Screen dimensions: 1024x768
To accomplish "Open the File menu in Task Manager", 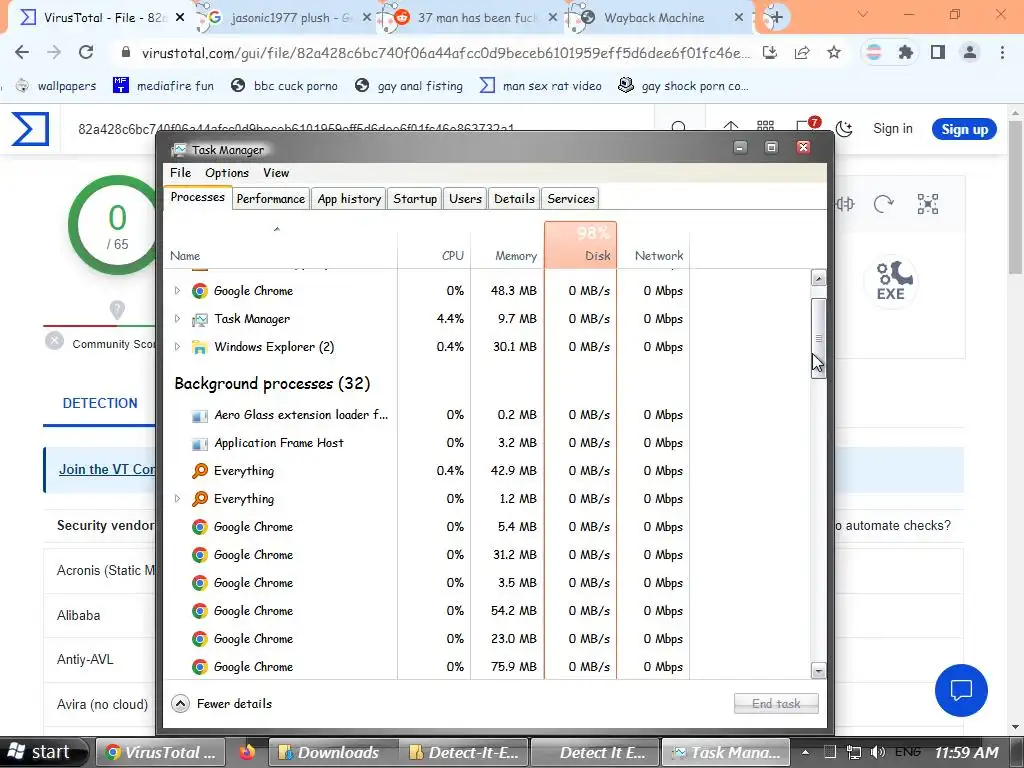I will (x=180, y=173).
